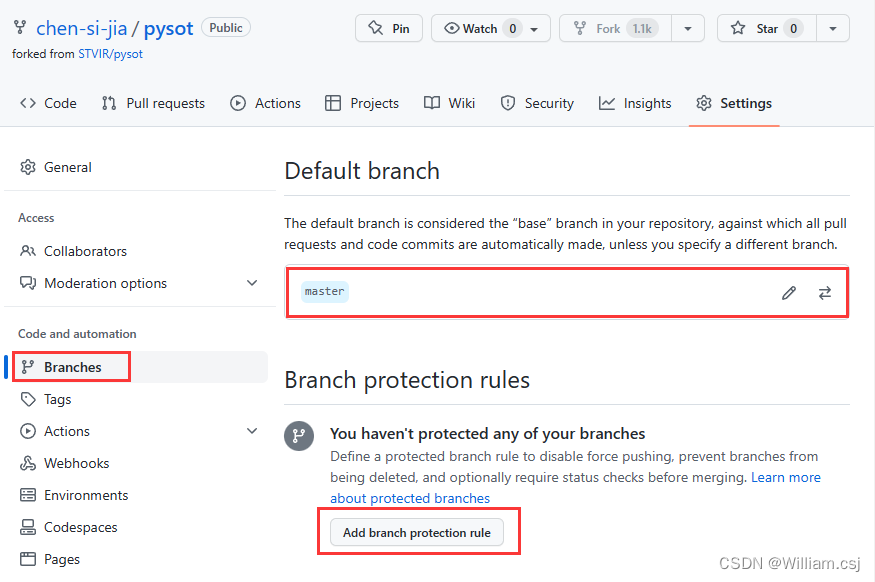
Task: Select the Settings tab
Action: click(x=734, y=103)
